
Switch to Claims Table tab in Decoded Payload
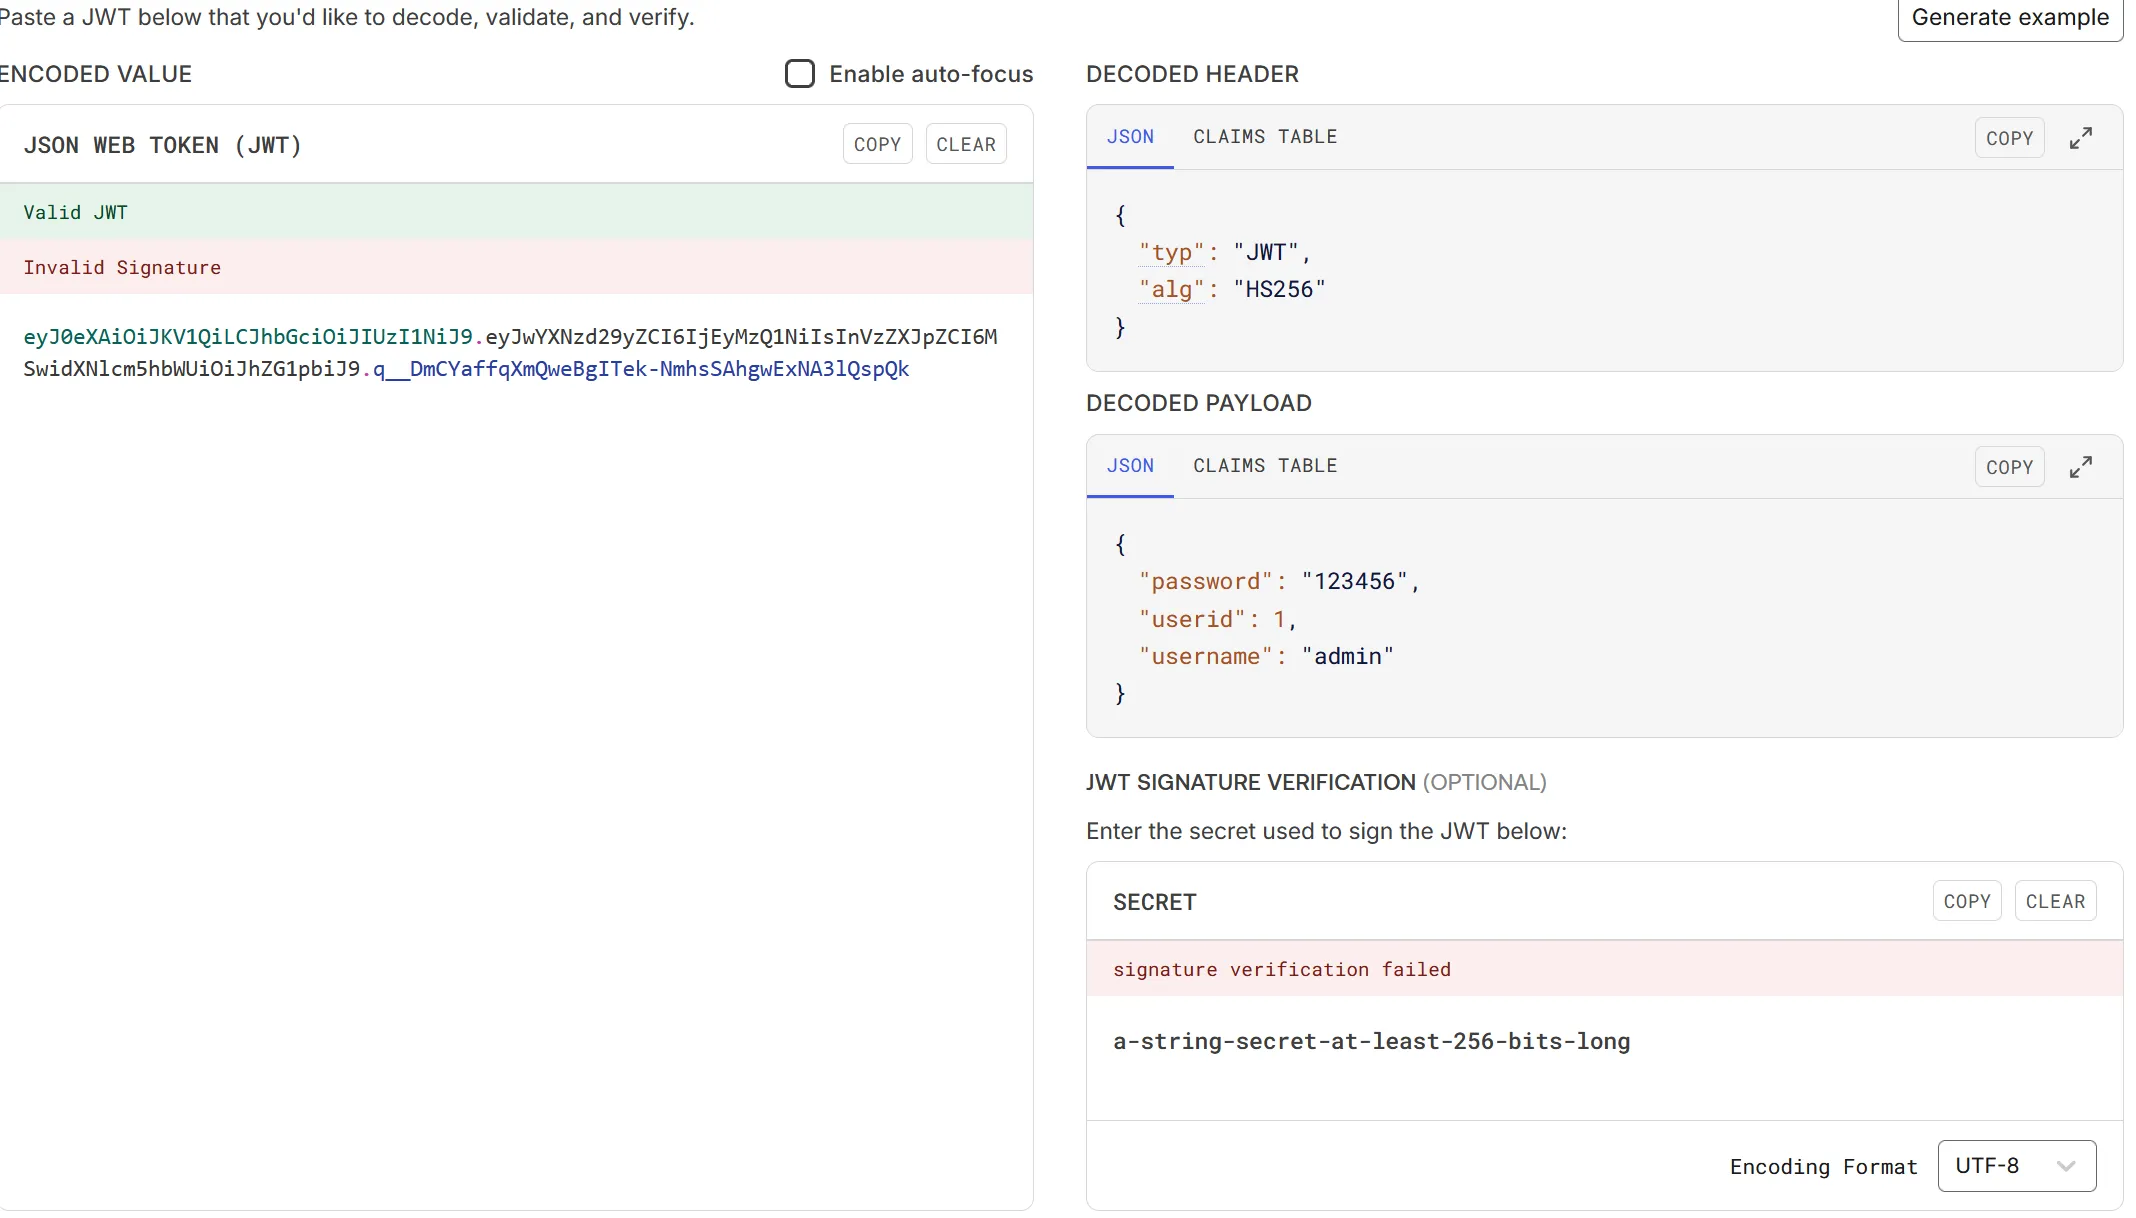click(x=1264, y=466)
